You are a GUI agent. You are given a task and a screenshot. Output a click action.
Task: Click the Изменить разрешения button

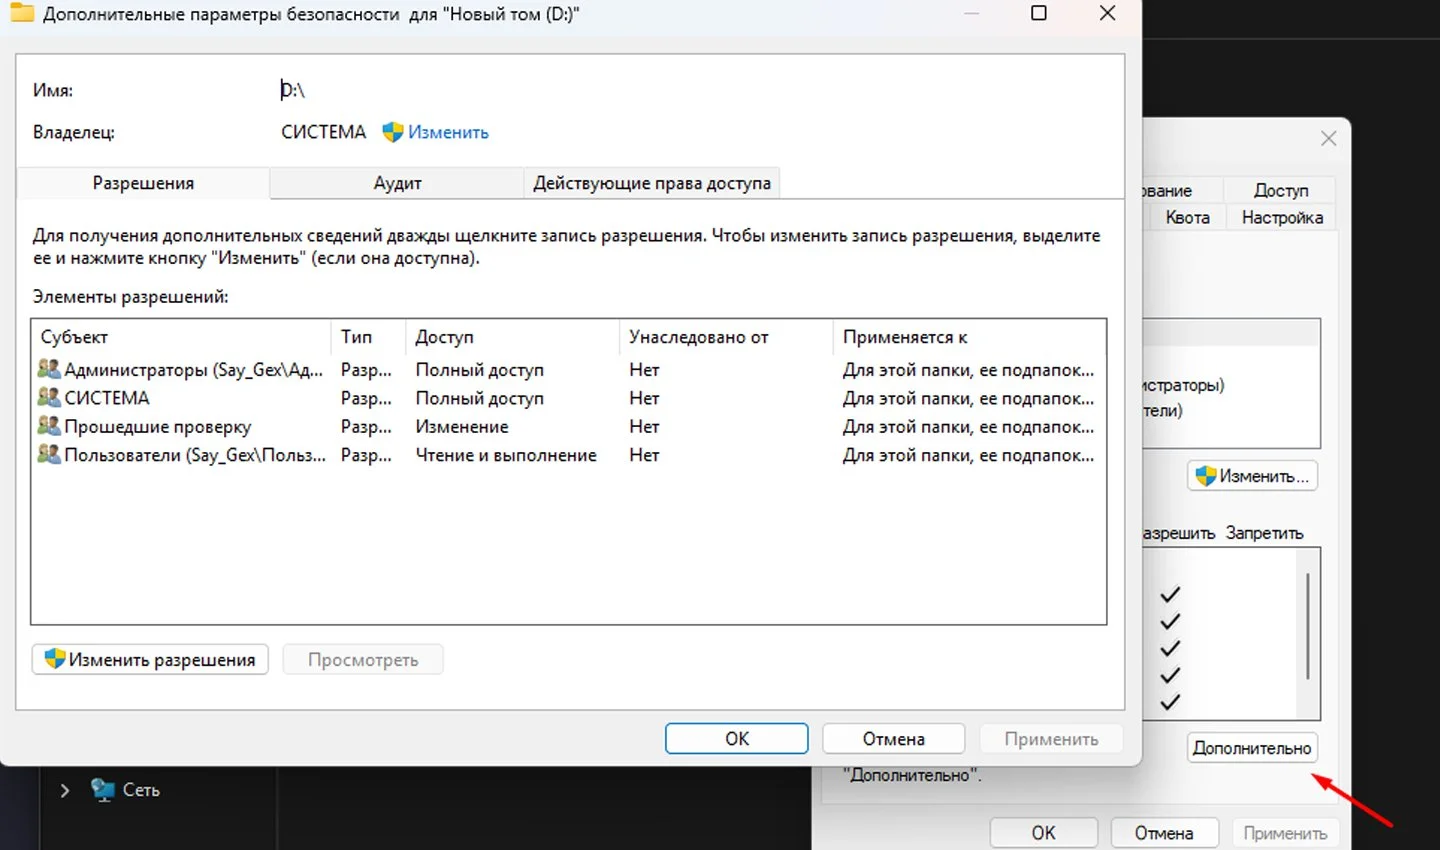(x=150, y=660)
